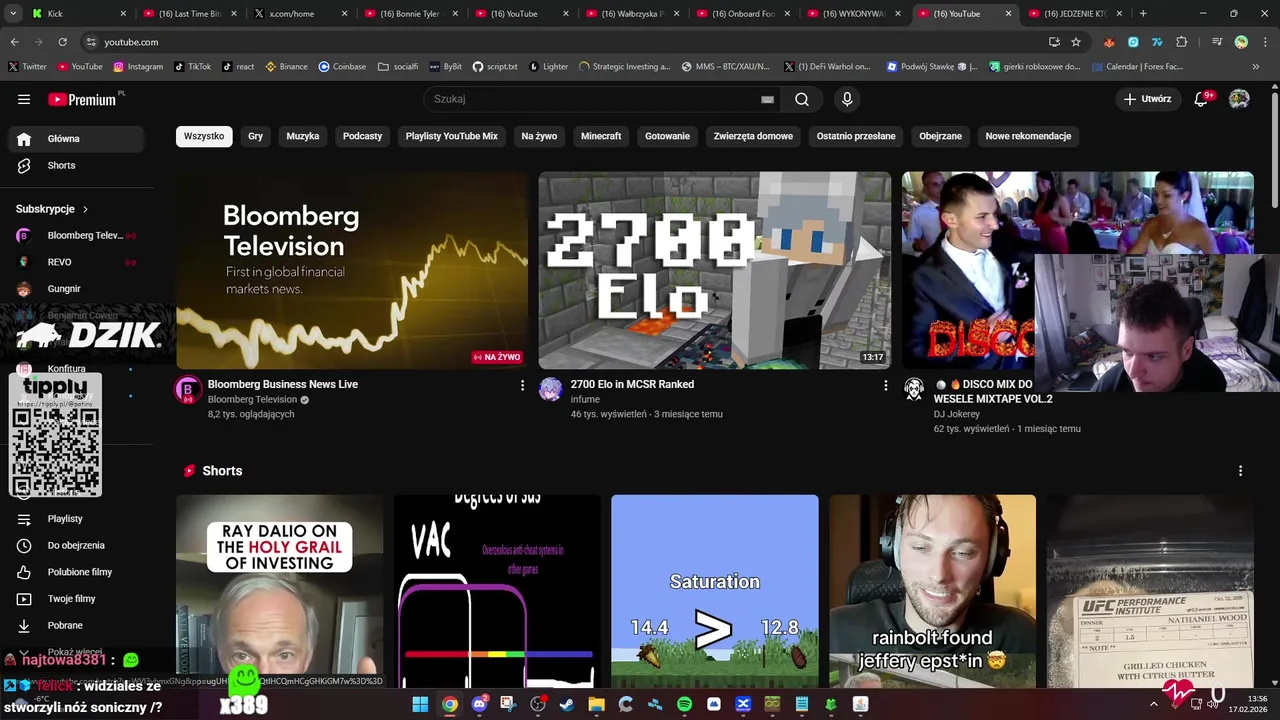Bookmark this page with the star icon
This screenshot has width=1280, height=720.
(x=1076, y=42)
